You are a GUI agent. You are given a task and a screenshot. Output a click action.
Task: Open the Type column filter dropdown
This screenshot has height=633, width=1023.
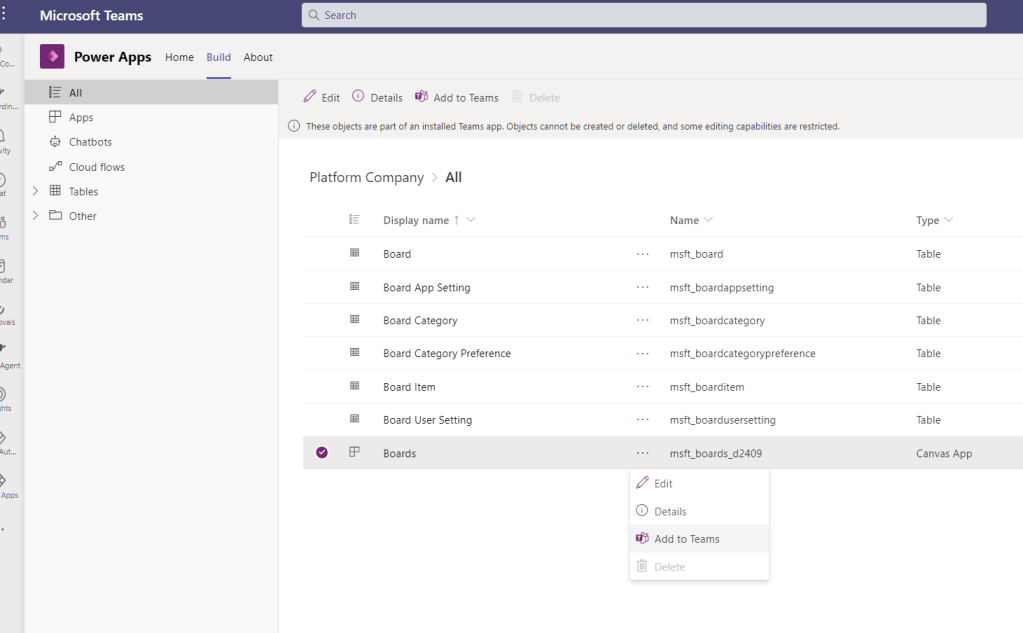point(949,220)
